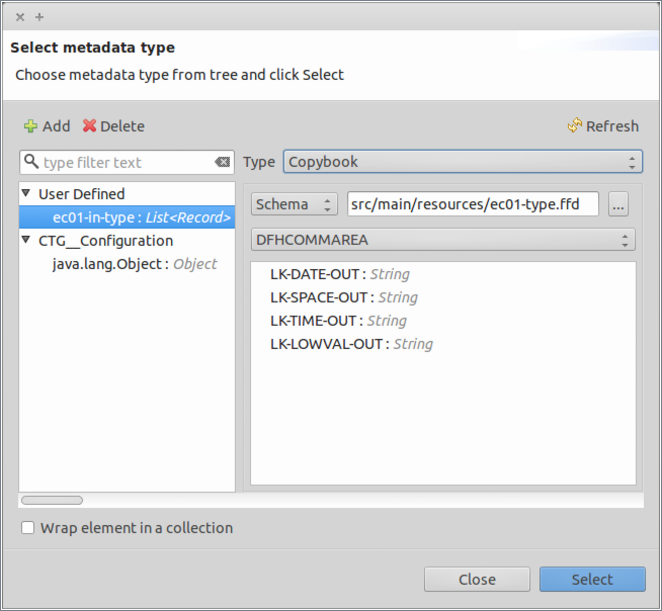Click the red X Delete icon
This screenshot has width=662, height=611.
(x=89, y=126)
